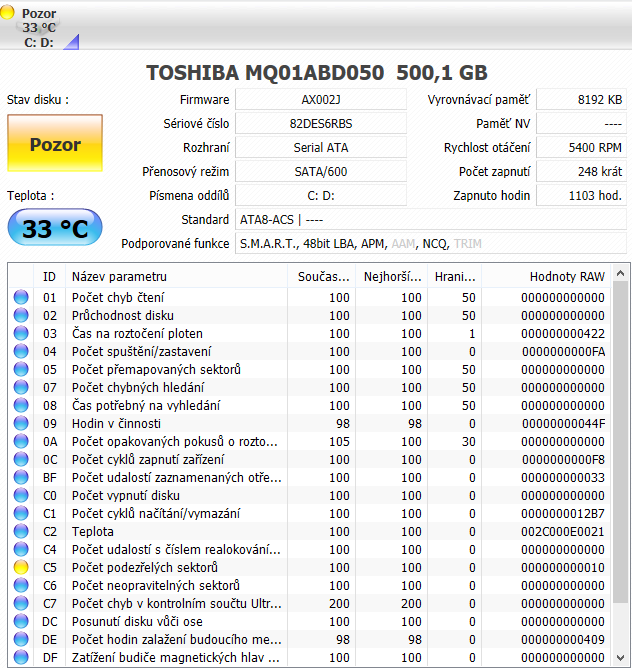The width and height of the screenshot is (632, 668).
Task: Click status icon for Počet cyklů zapnutí zařízení
Action: coord(21,459)
